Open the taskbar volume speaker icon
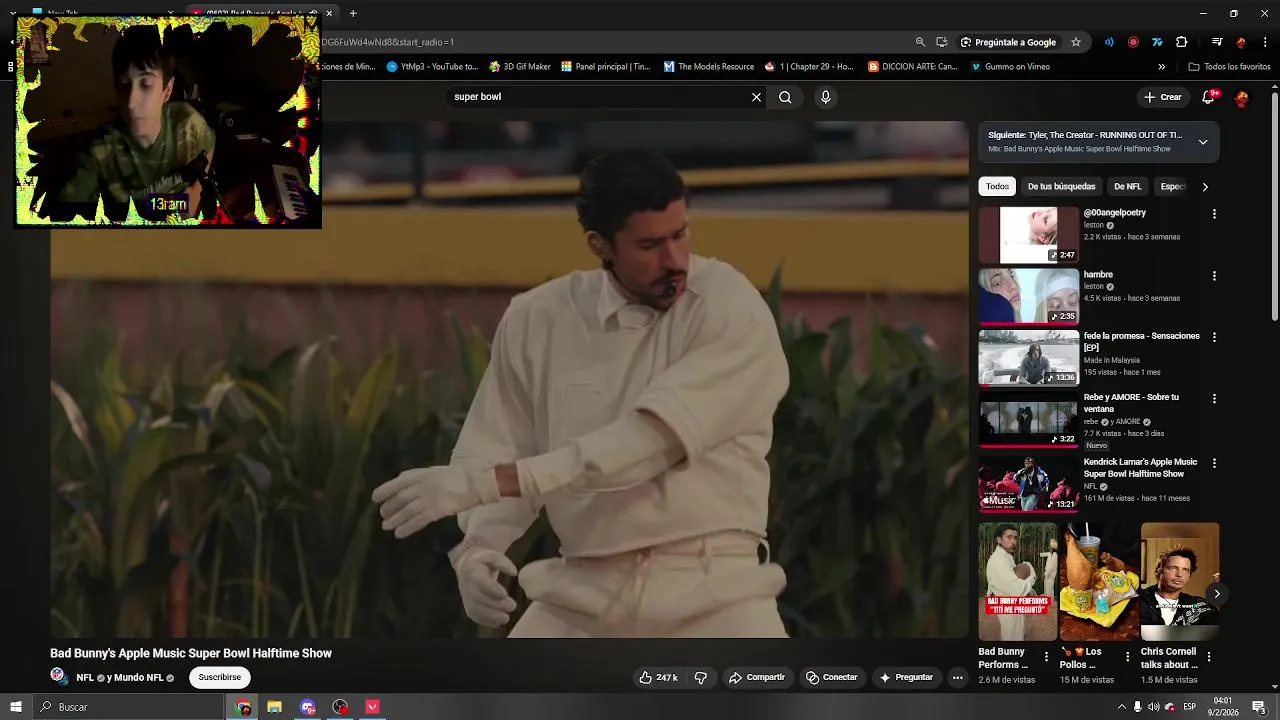Image resolution: width=1280 pixels, height=720 pixels. tap(1154, 707)
